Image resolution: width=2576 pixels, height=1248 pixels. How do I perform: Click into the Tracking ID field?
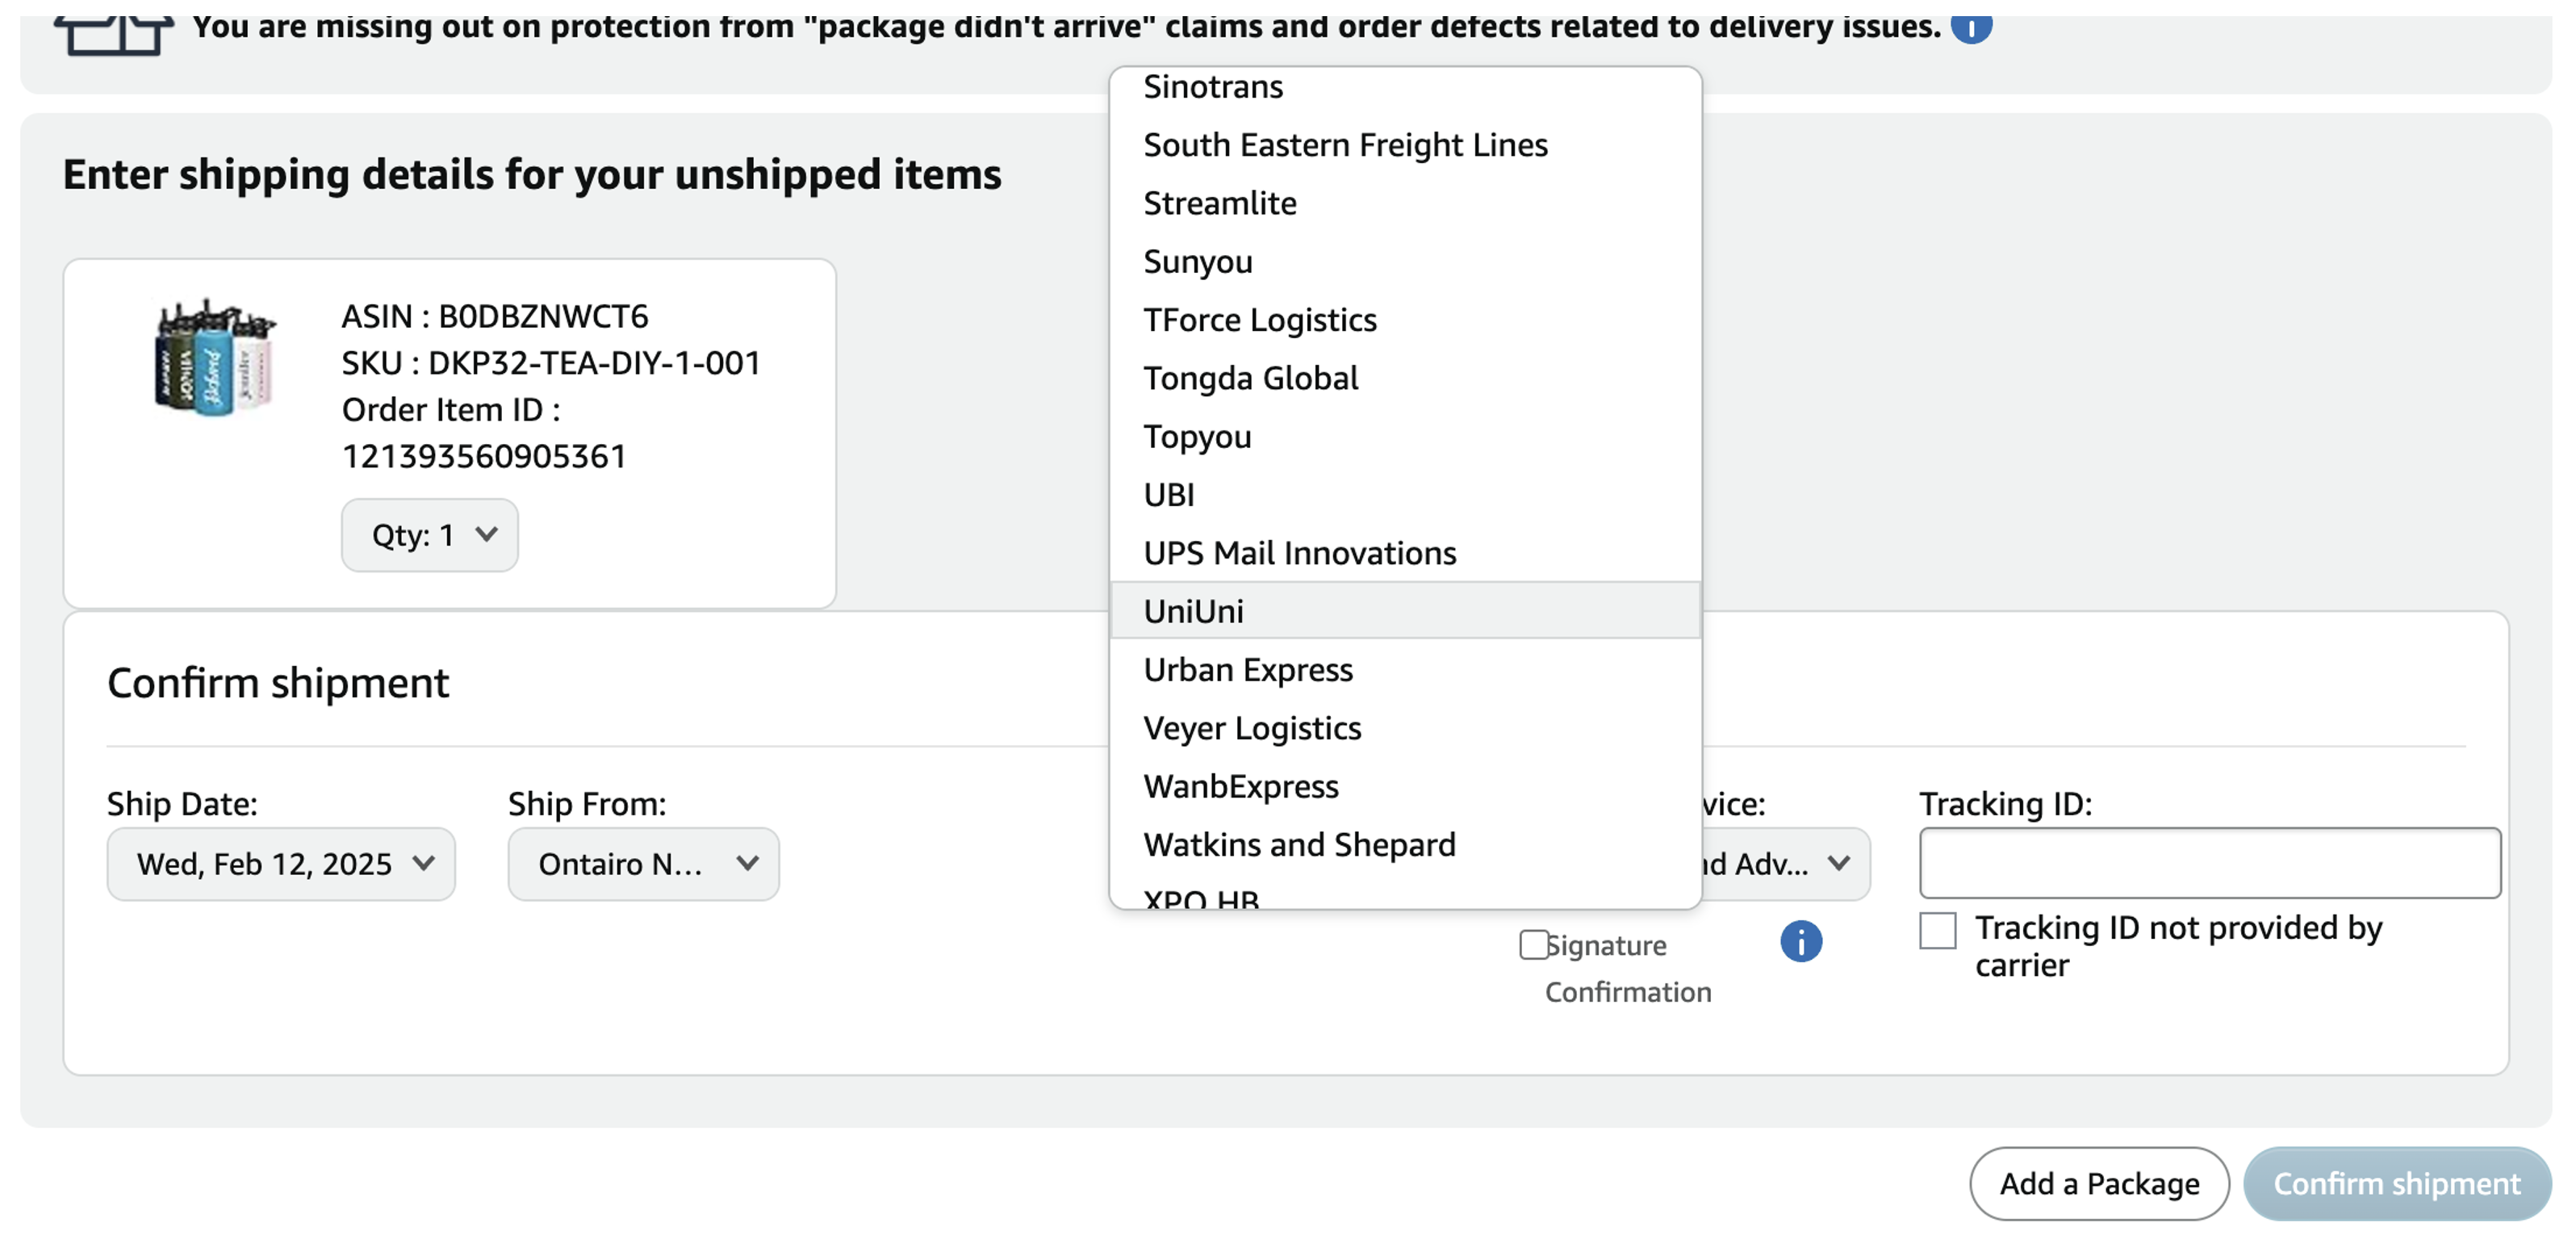2209,863
